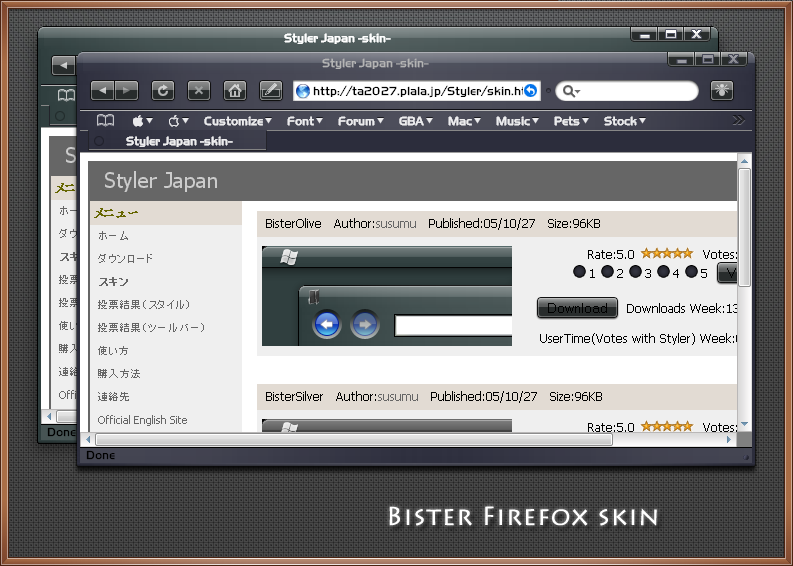Open the Pets bookmarks folder
The width and height of the screenshot is (793, 566).
pyautogui.click(x=571, y=121)
